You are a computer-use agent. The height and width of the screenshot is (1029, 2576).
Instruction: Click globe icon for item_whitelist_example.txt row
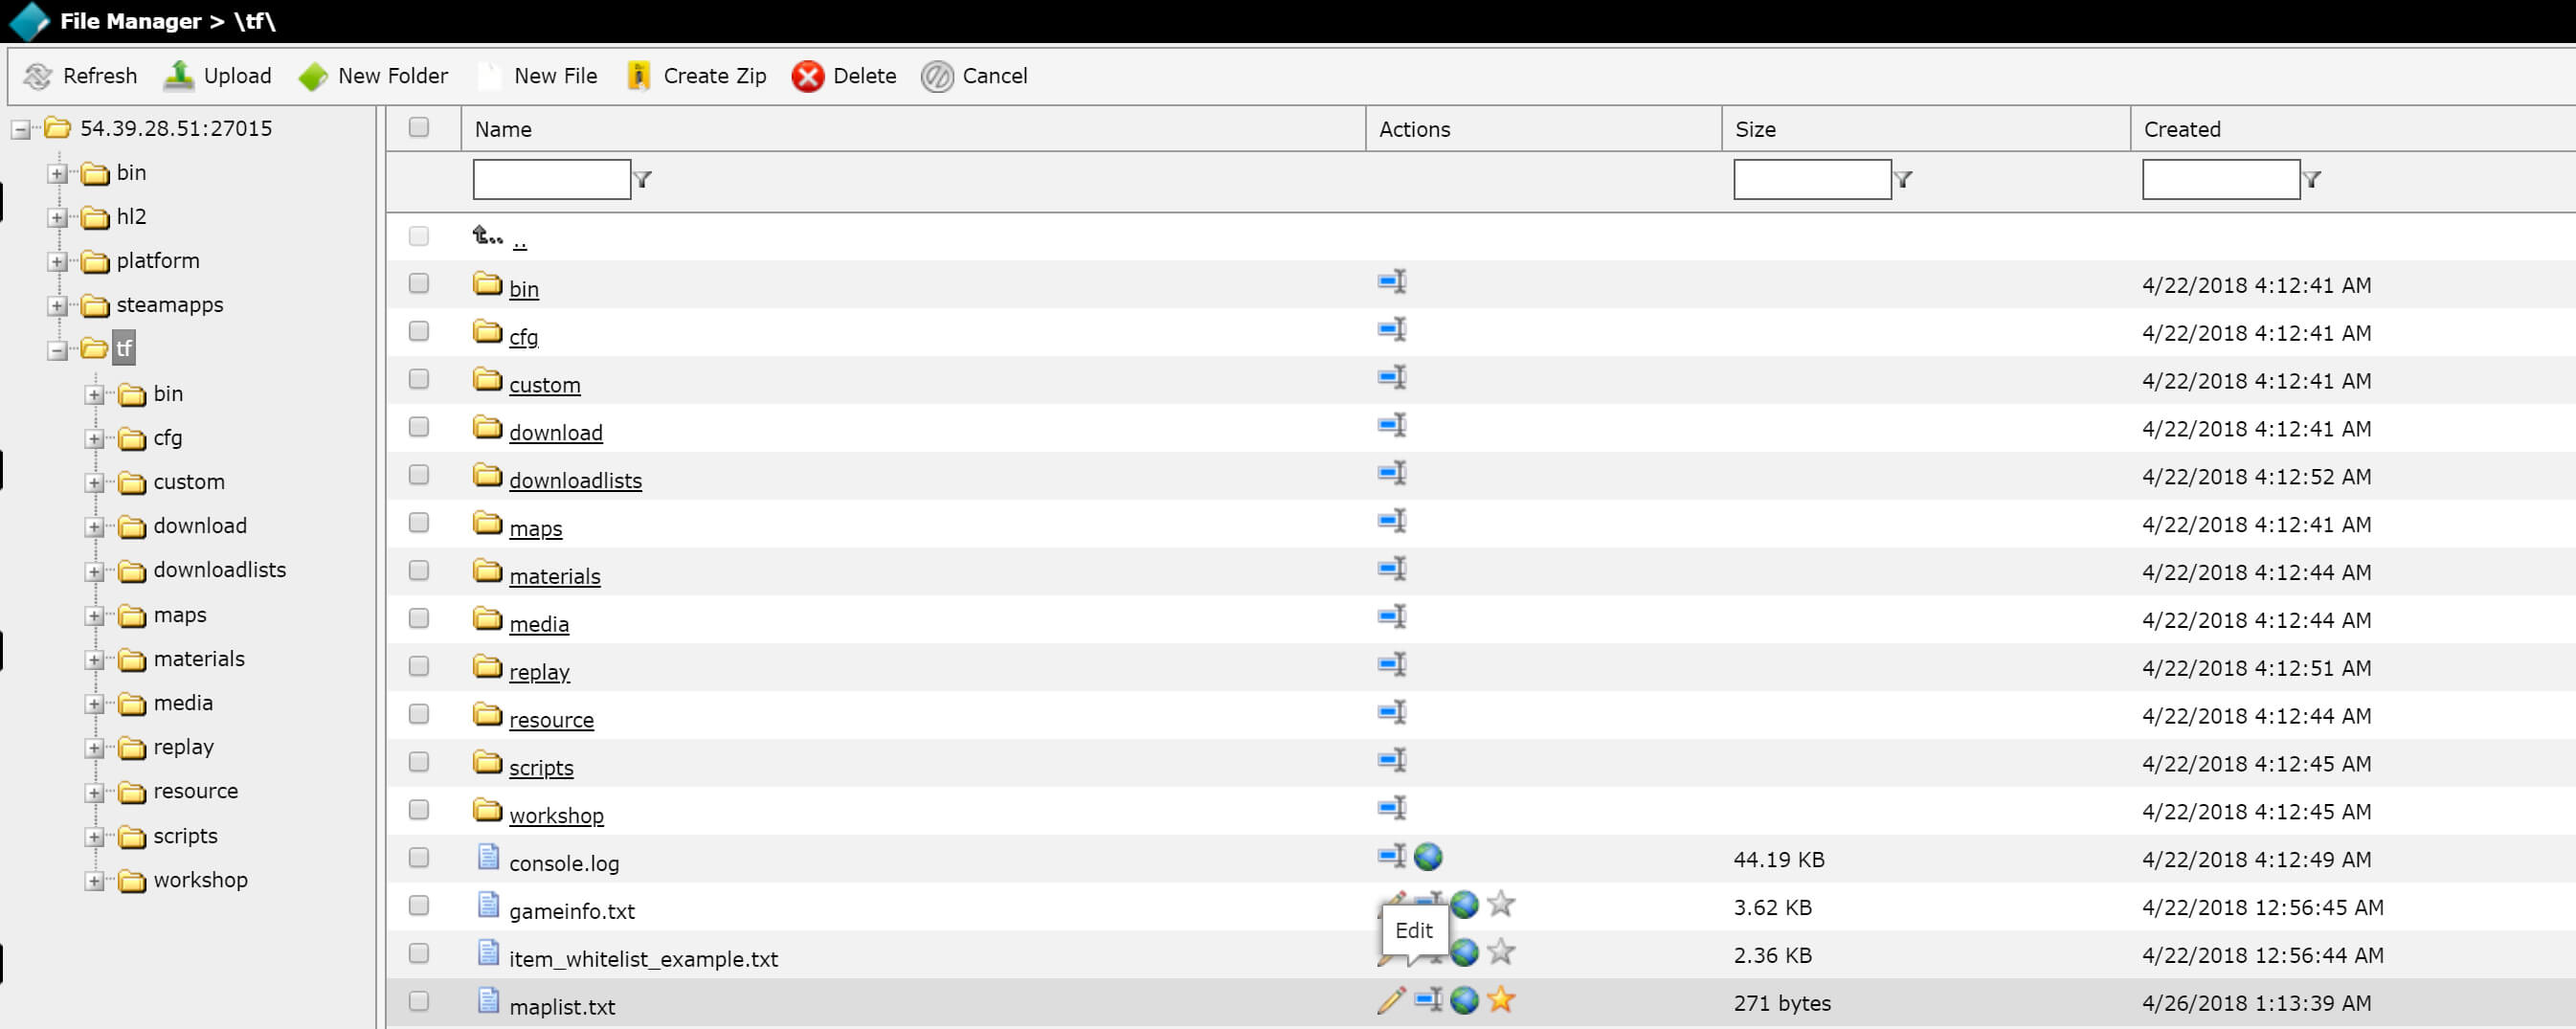(1464, 953)
